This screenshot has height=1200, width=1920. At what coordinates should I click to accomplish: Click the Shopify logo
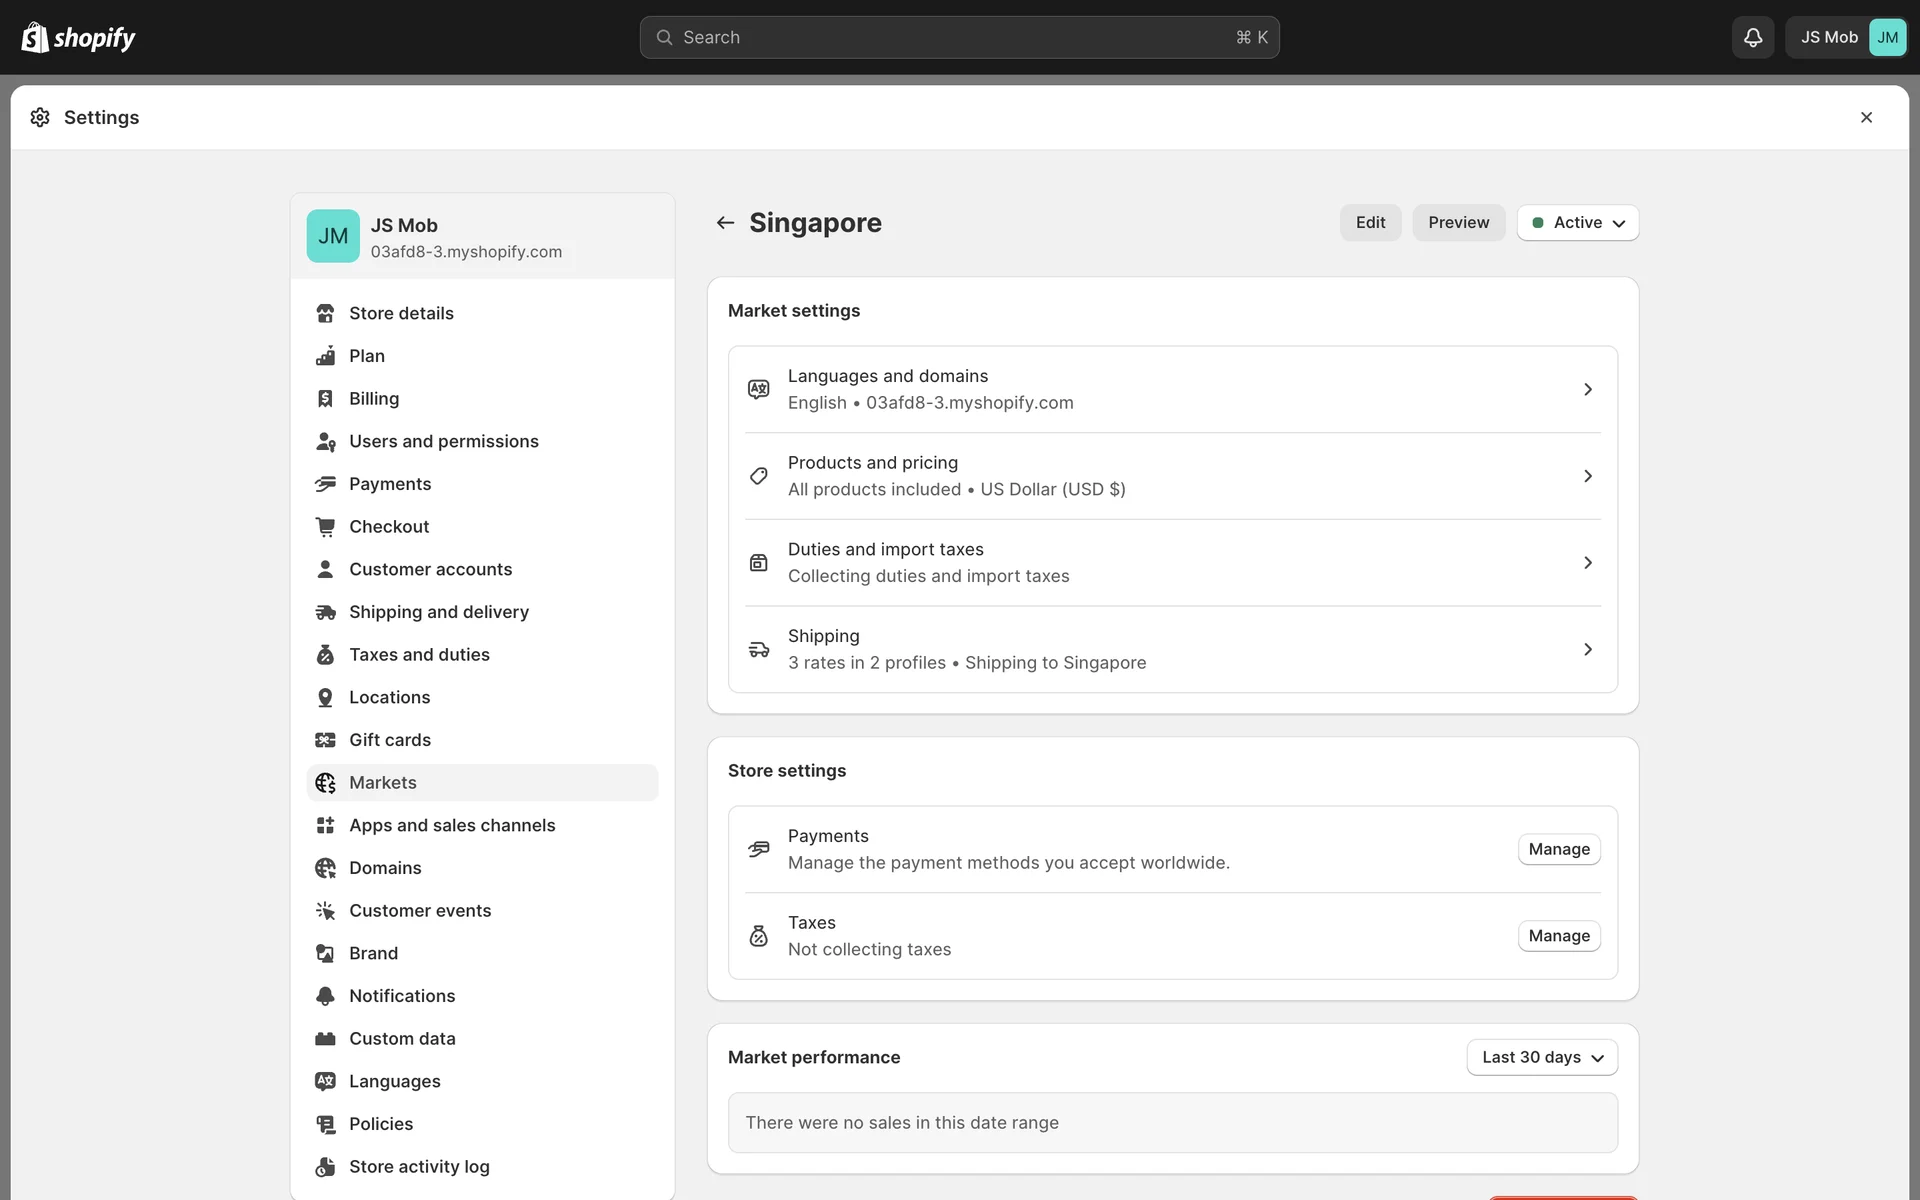[78, 37]
